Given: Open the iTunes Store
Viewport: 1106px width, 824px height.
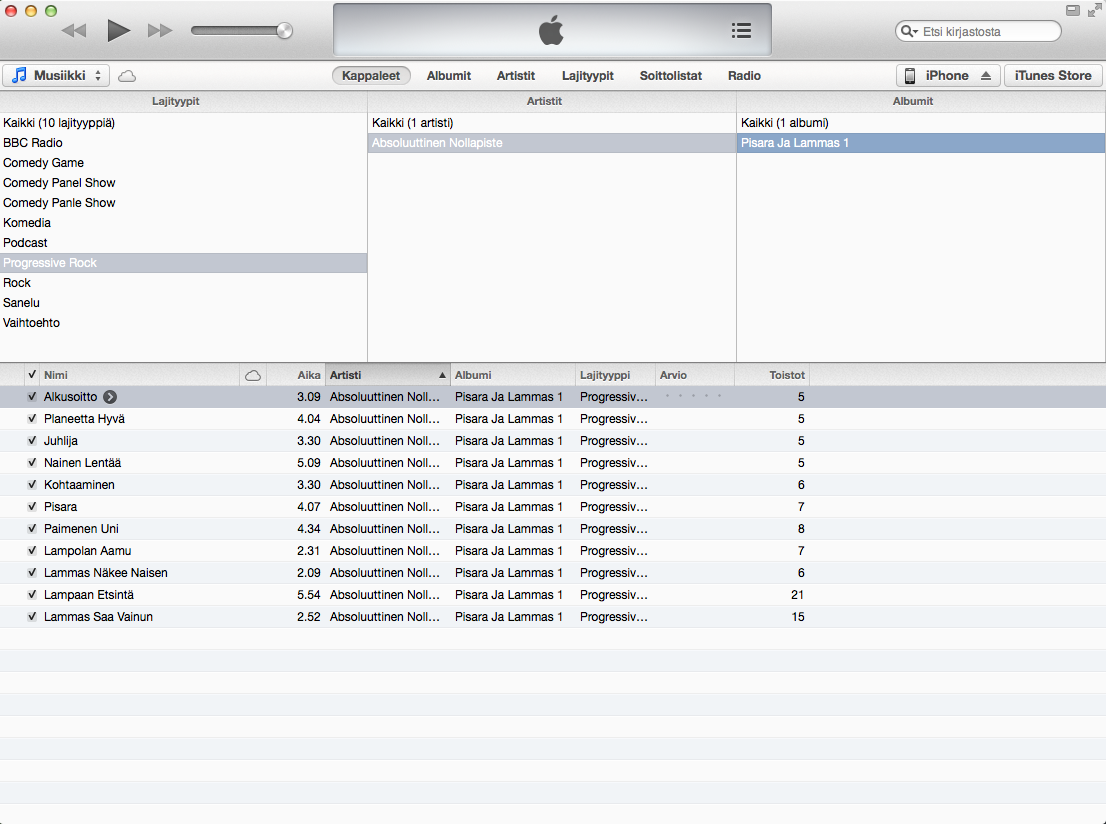Looking at the screenshot, I should [x=1053, y=76].
